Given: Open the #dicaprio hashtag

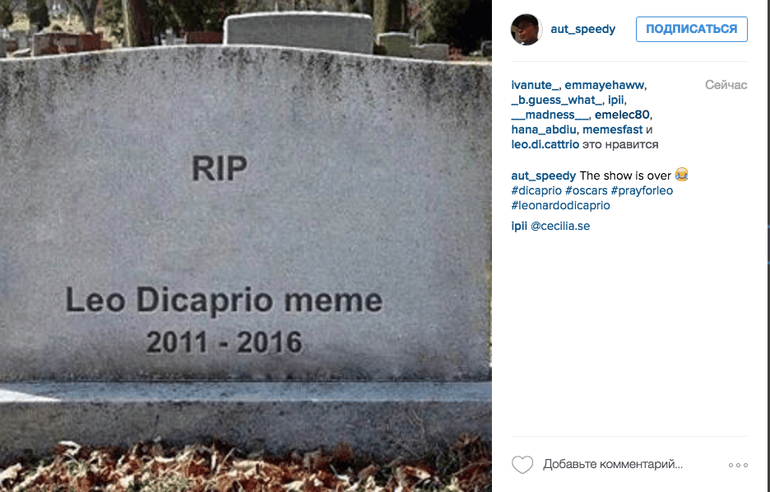Looking at the screenshot, I should pos(536,191).
